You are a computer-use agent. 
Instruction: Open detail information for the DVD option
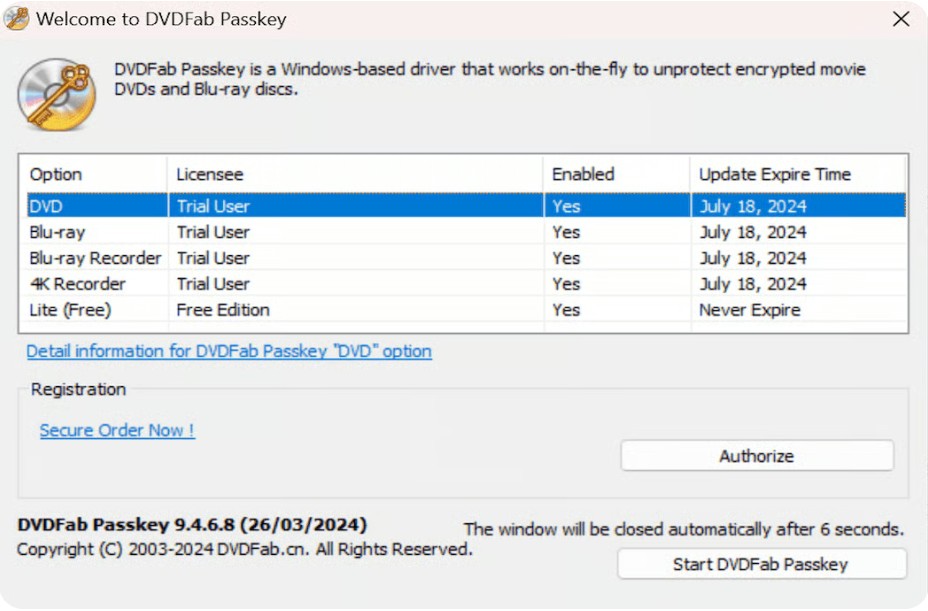pyautogui.click(x=227, y=351)
